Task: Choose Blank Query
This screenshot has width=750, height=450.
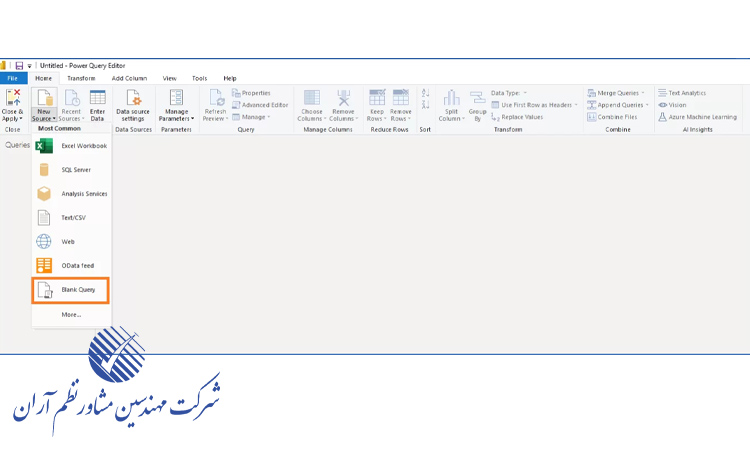Action: (x=71, y=290)
